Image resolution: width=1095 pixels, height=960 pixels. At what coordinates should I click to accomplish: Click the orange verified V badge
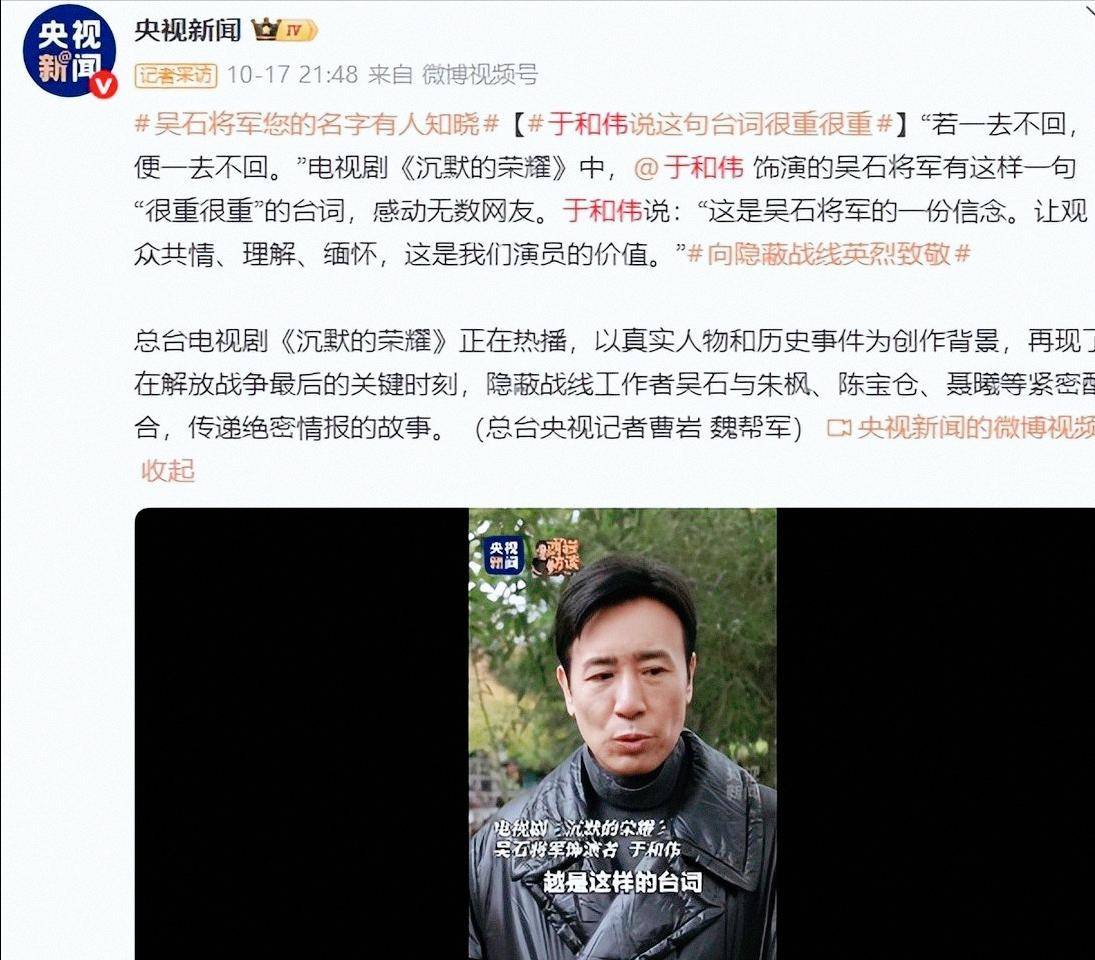(x=104, y=85)
